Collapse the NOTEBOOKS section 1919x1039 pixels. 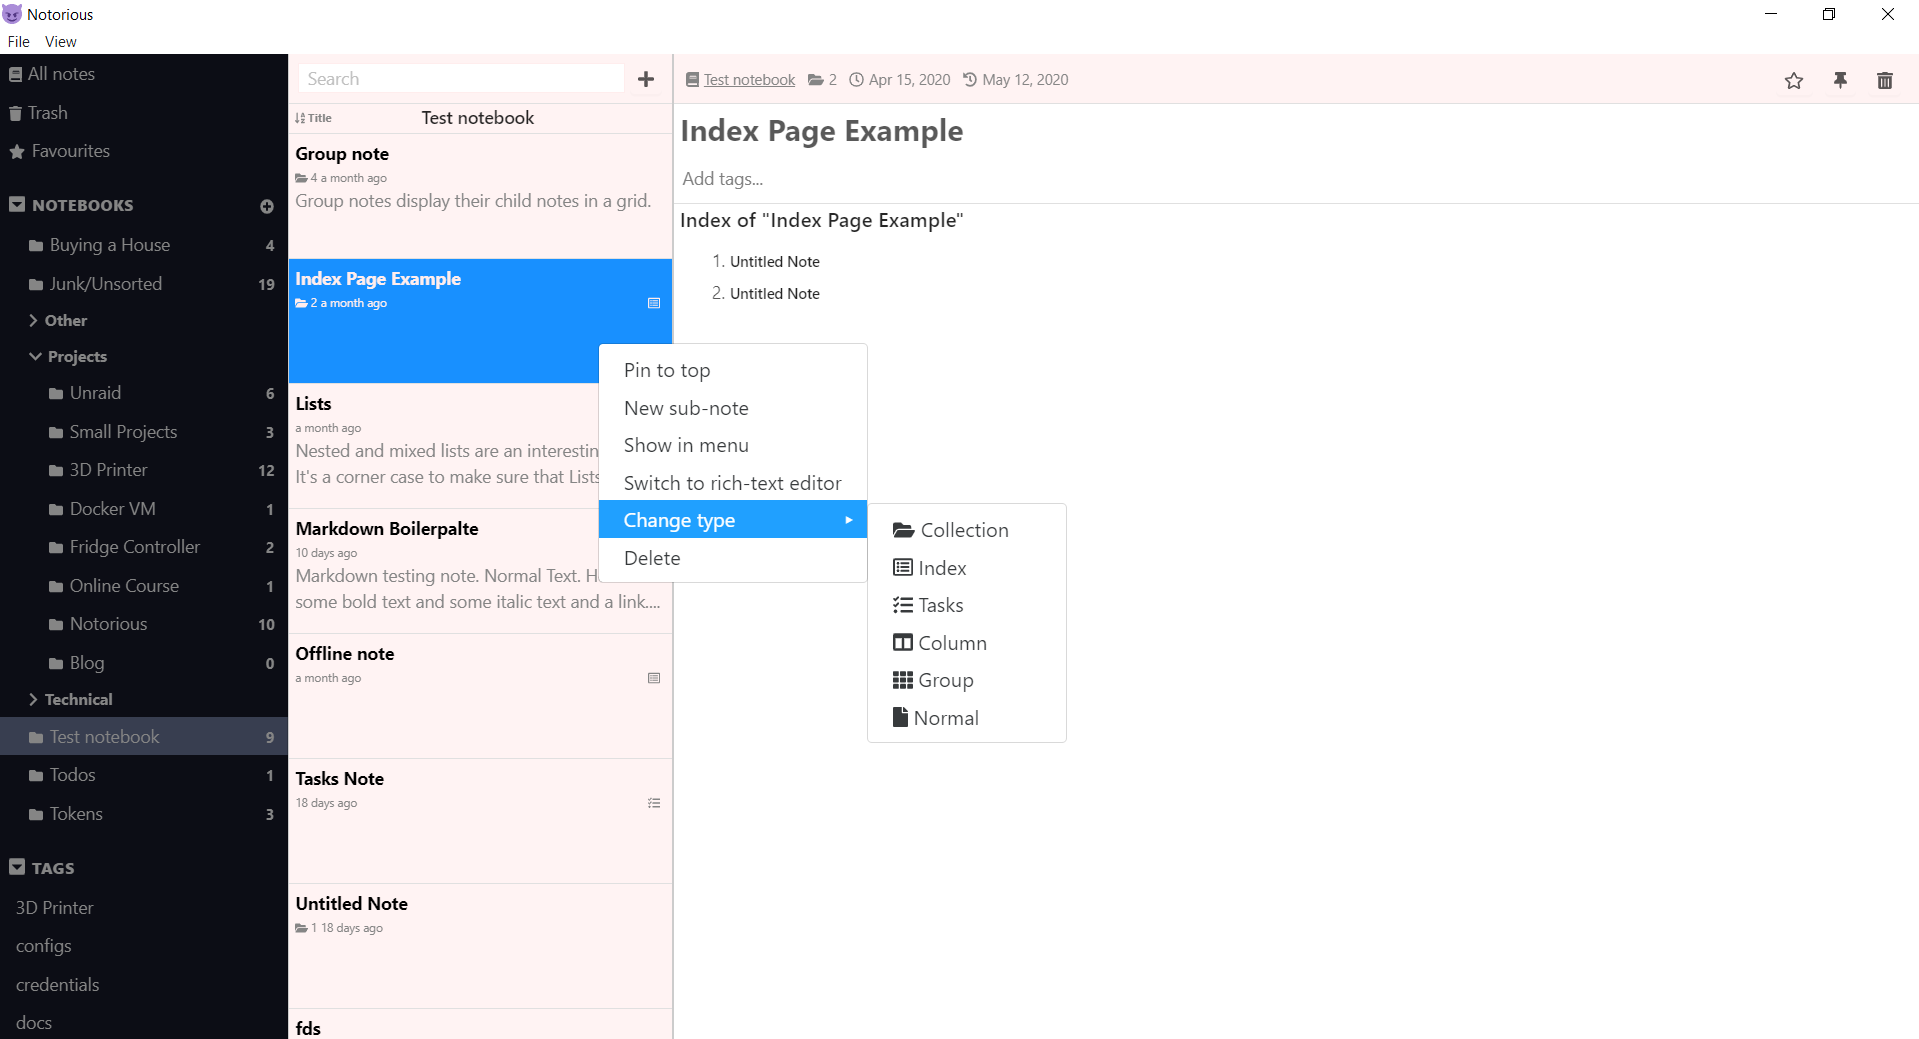pyautogui.click(x=17, y=205)
